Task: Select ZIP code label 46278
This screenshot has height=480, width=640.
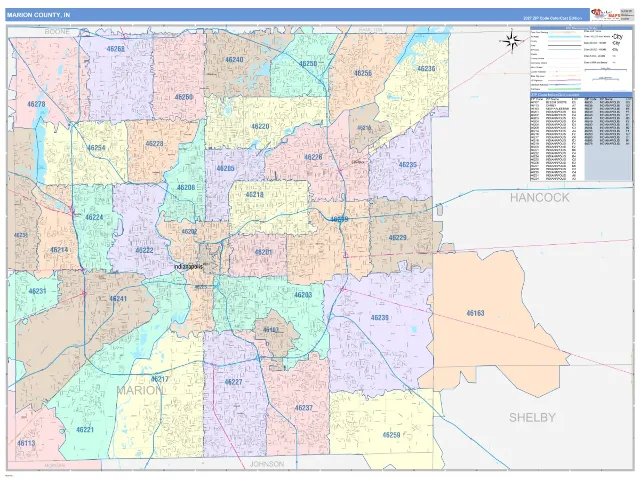Action: pos(36,104)
